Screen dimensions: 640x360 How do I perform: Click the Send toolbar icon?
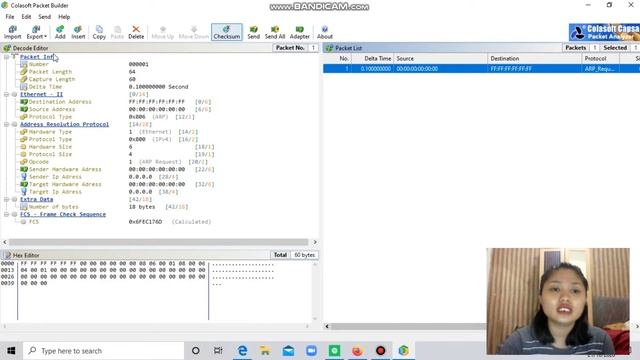(x=253, y=32)
